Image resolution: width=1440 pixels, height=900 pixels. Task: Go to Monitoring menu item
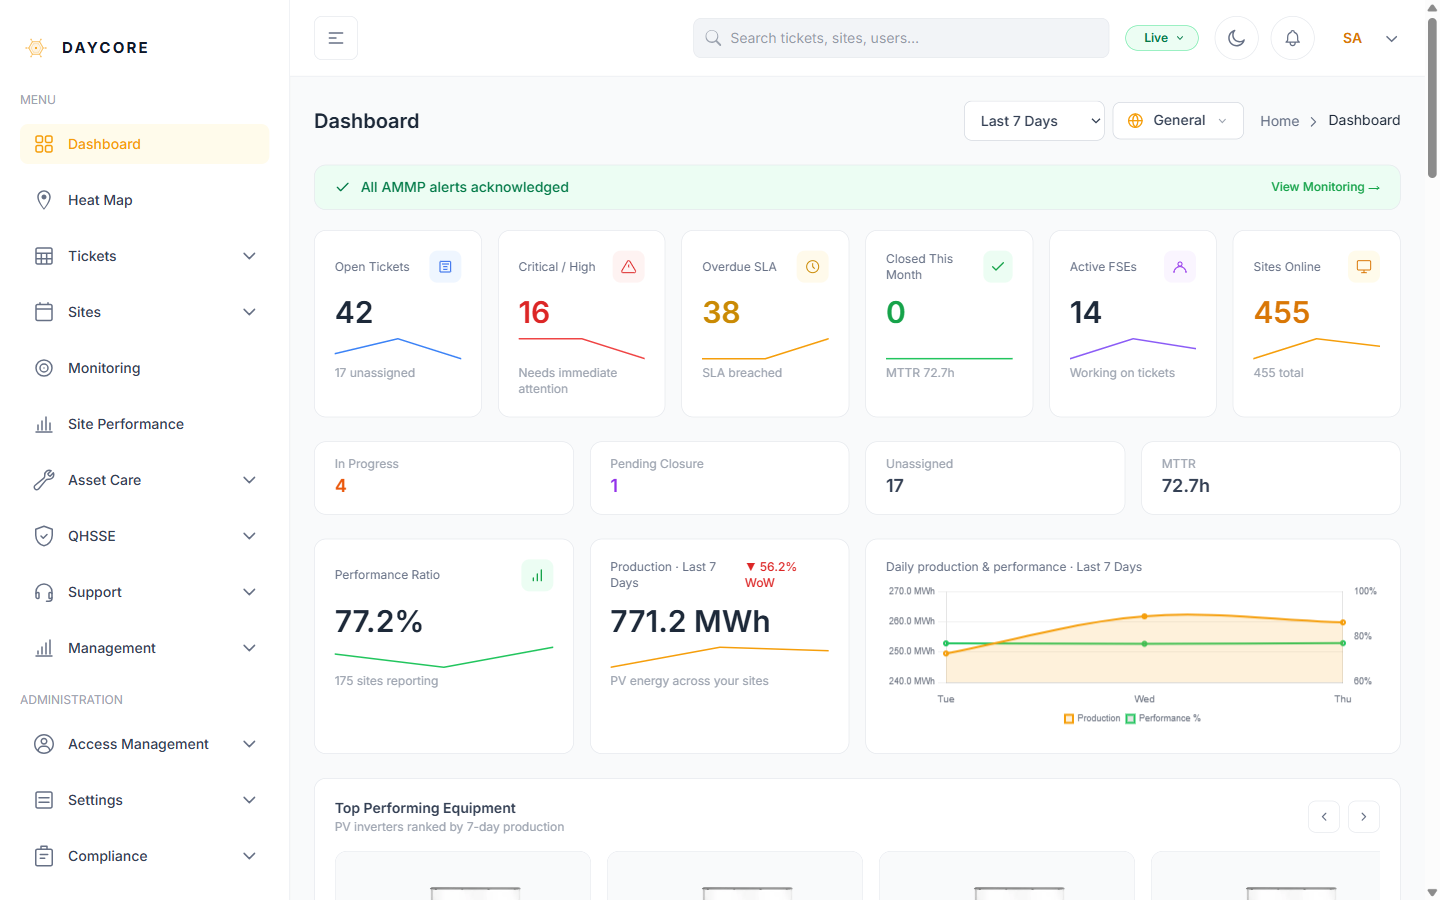click(144, 368)
